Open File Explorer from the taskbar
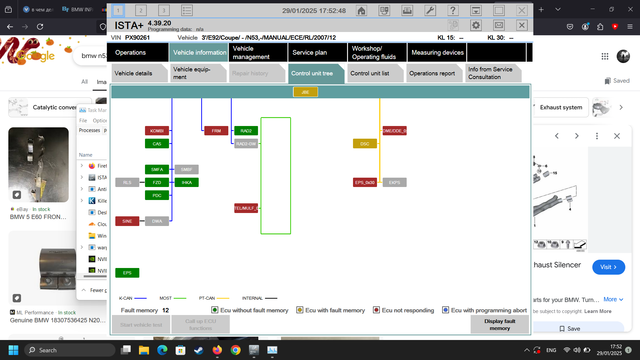 (x=144, y=350)
